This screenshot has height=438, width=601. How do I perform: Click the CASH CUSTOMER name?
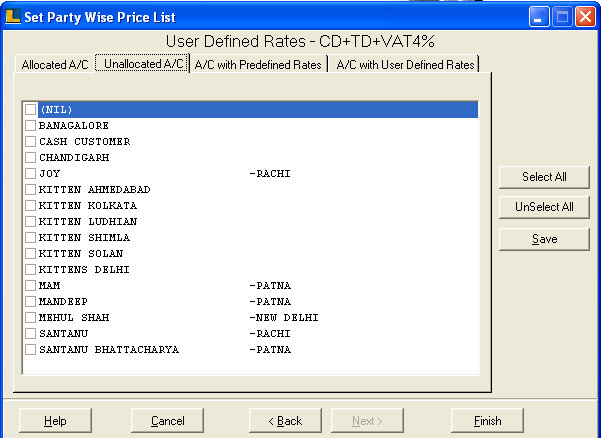pyautogui.click(x=84, y=141)
